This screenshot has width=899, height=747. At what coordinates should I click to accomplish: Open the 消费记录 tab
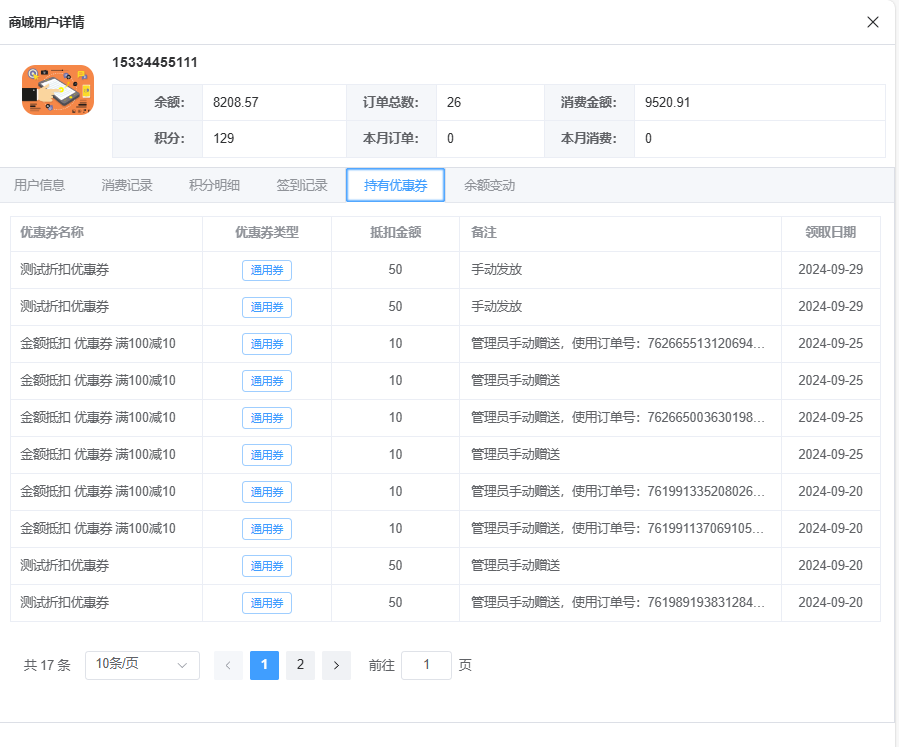127,185
